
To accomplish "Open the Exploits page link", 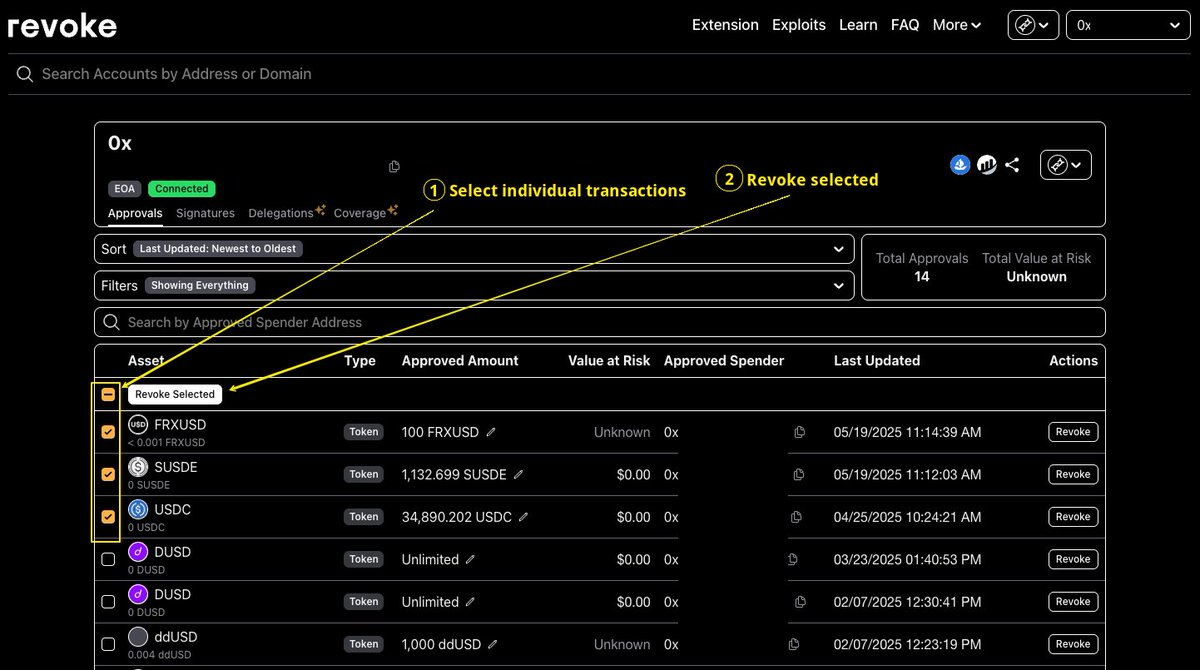I will (798, 25).
